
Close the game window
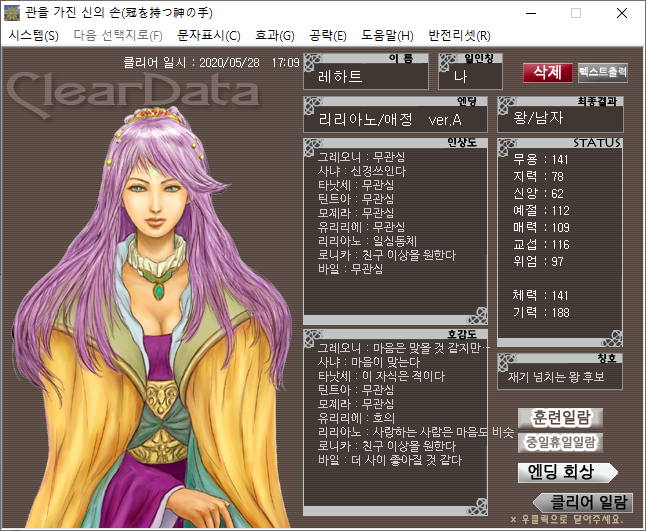[622, 13]
